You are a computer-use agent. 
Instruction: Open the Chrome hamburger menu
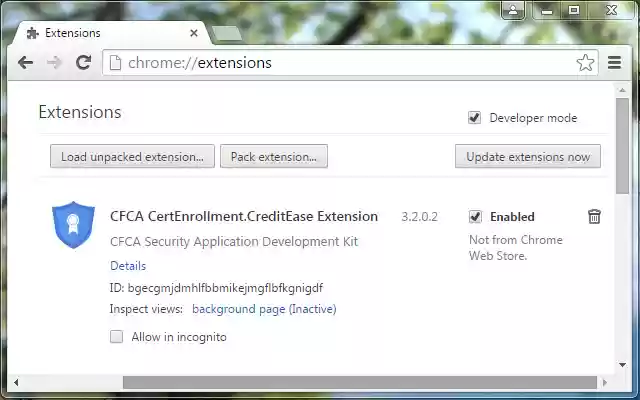(x=614, y=62)
